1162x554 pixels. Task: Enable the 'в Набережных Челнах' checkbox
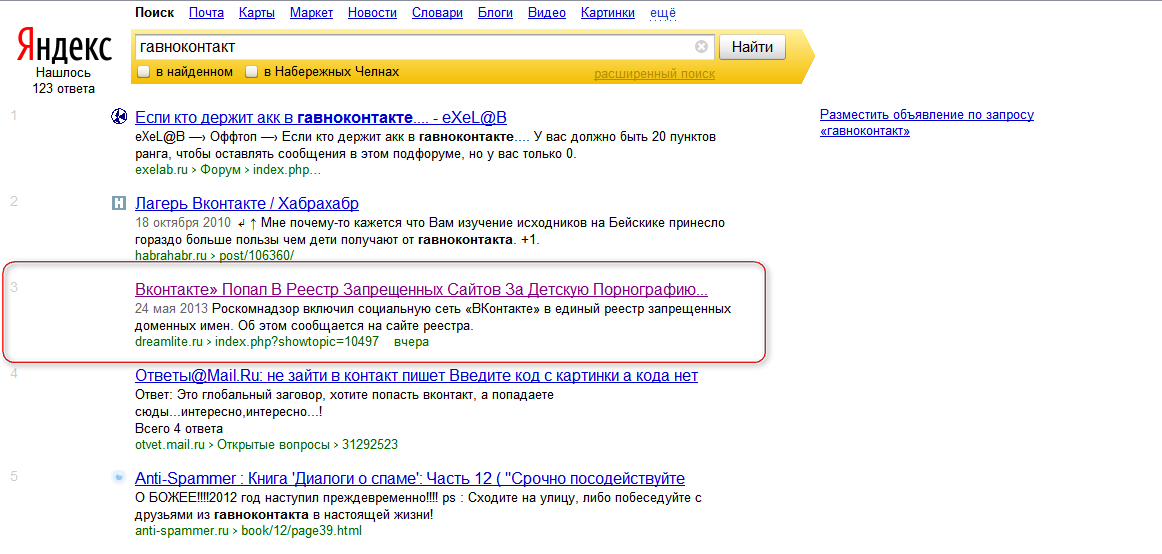click(252, 72)
